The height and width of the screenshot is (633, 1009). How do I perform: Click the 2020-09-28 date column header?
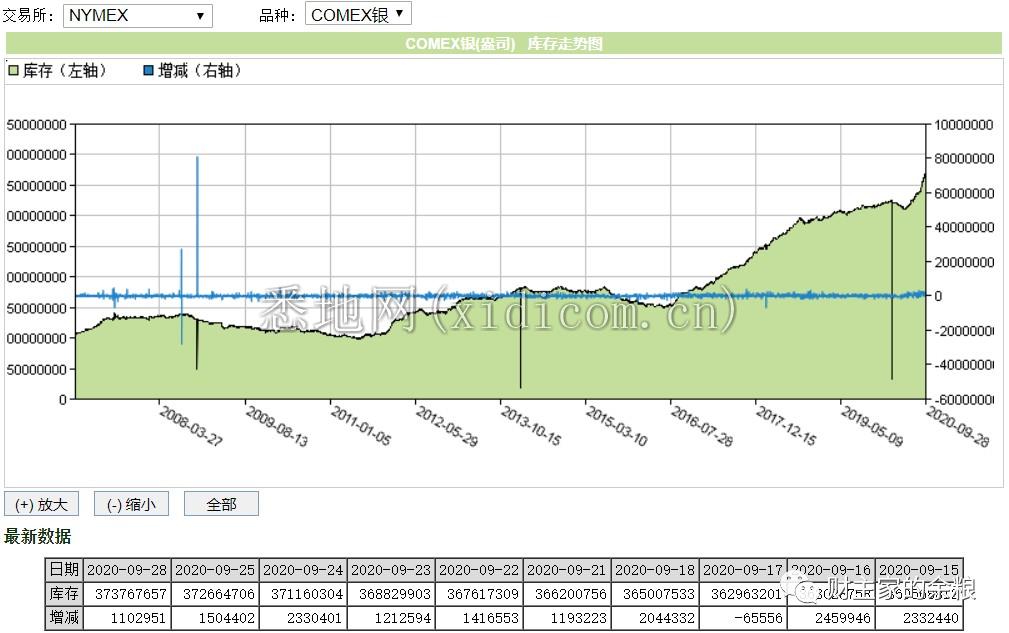[x=127, y=570]
